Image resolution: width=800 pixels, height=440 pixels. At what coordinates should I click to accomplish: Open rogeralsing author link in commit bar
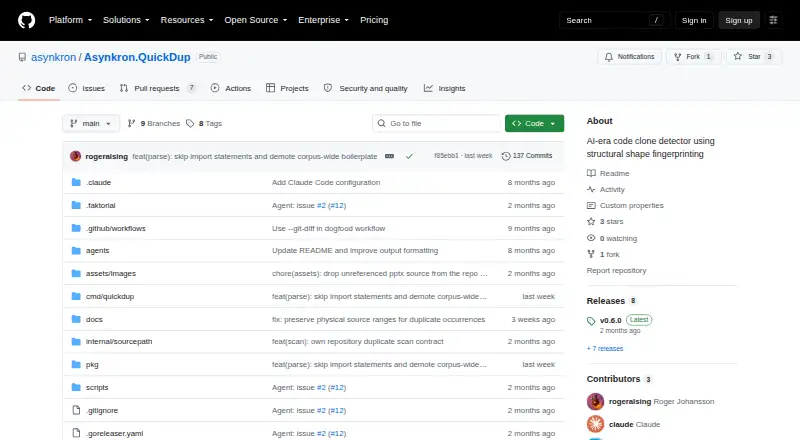tap(107, 156)
